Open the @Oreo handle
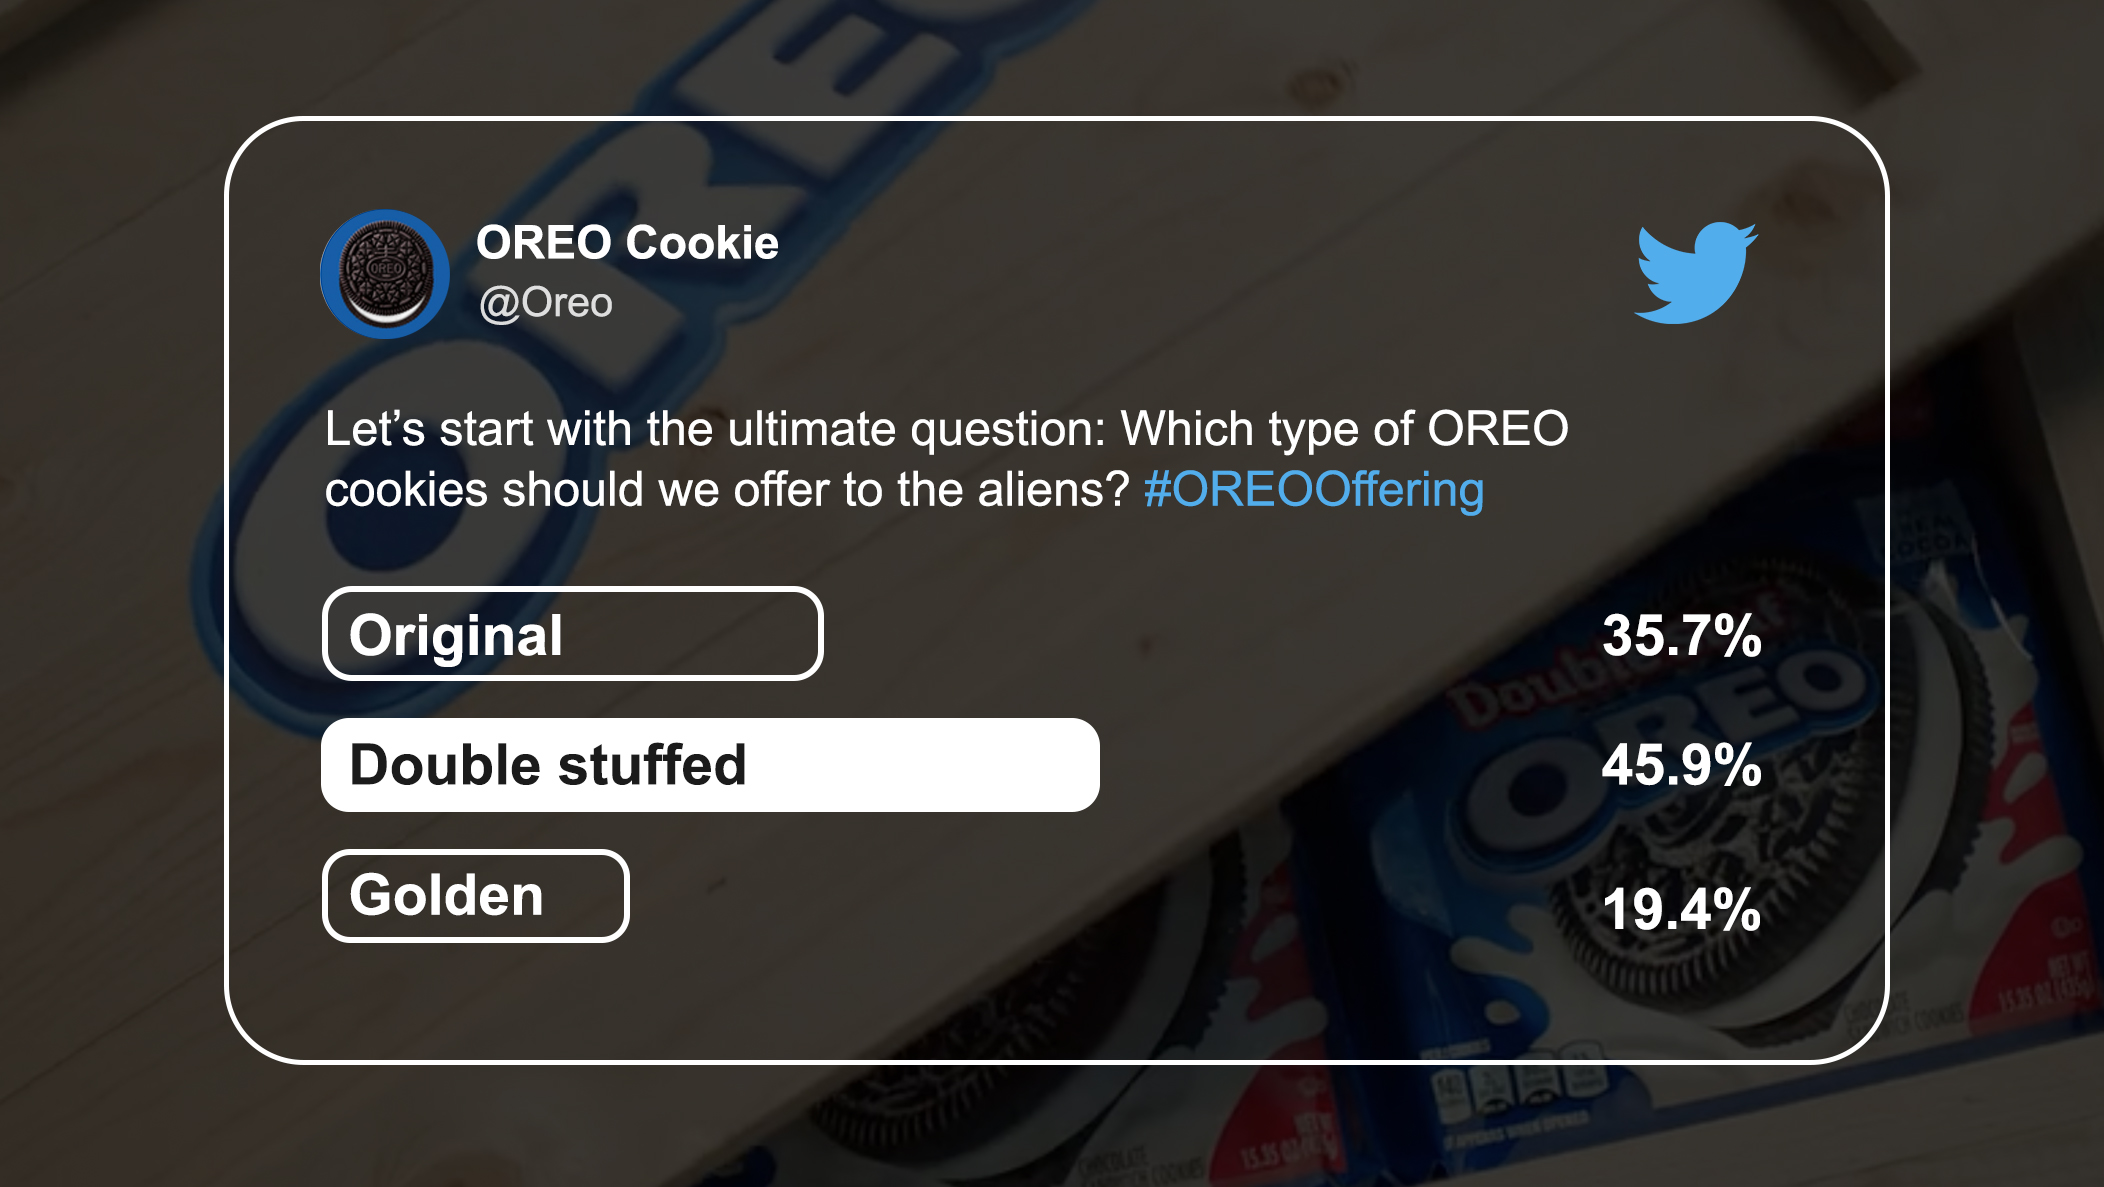Viewport: 2104px width, 1187px height. pos(545,303)
